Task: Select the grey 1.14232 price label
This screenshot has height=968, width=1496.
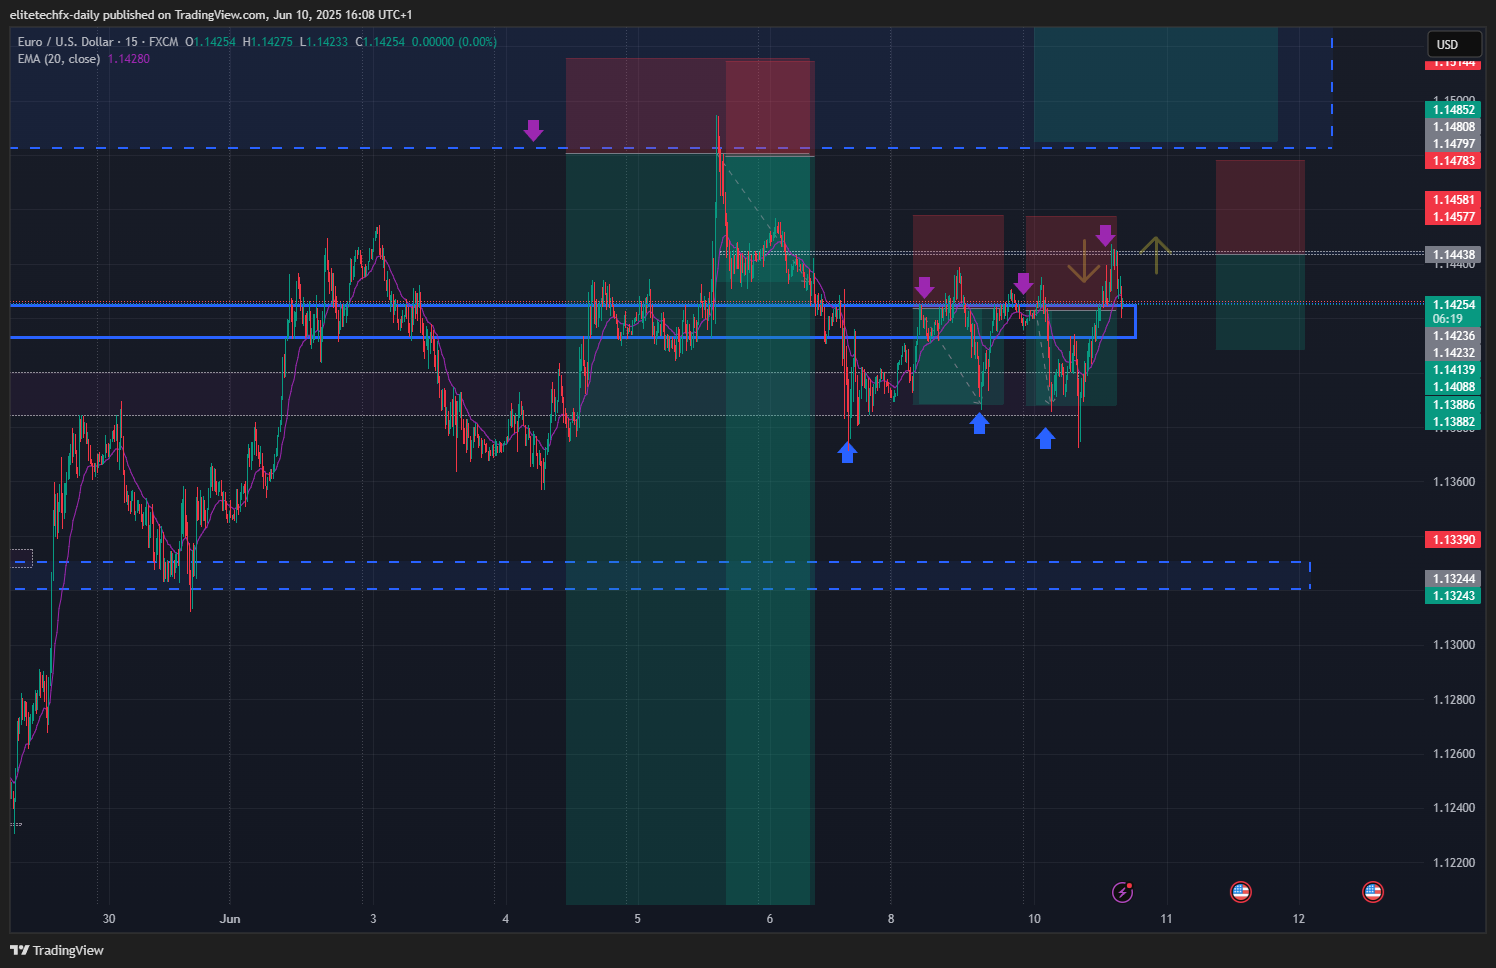Action: (1453, 353)
